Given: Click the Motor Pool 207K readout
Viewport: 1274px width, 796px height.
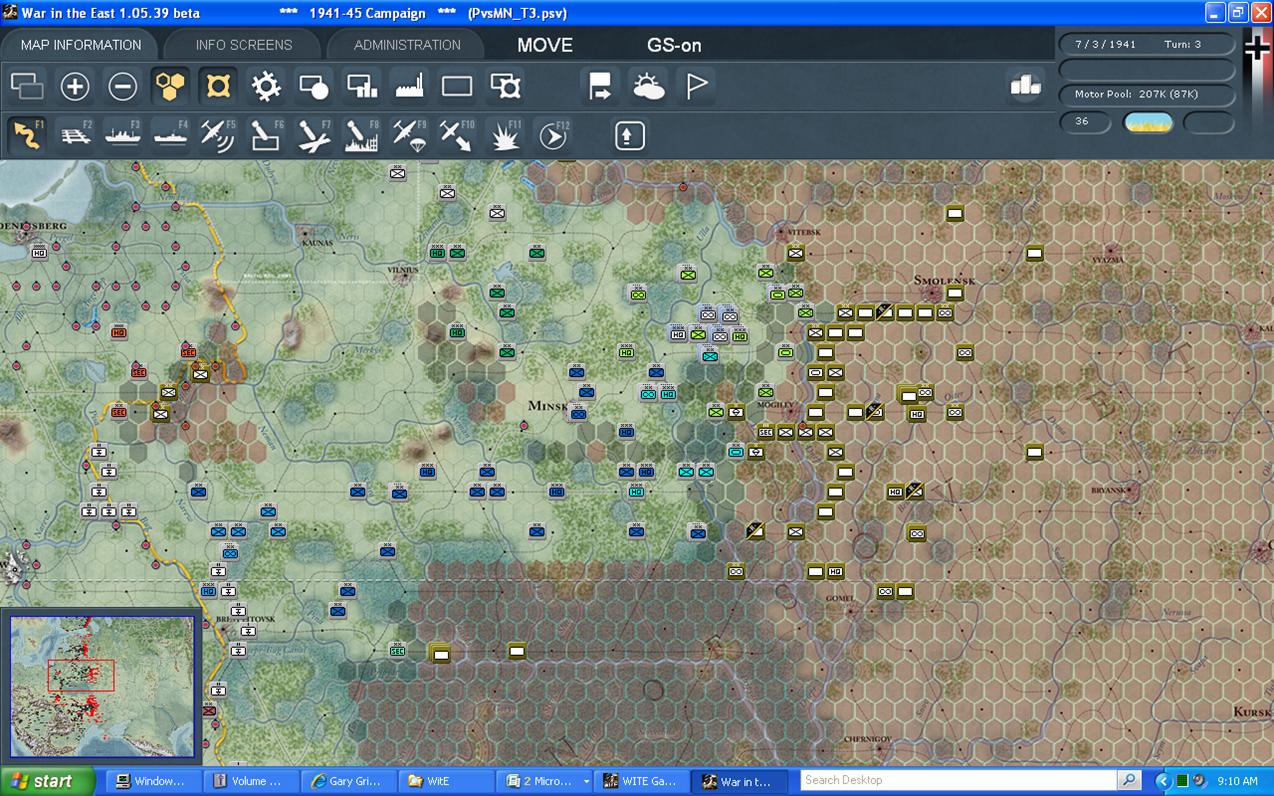Looking at the screenshot, I should (1146, 94).
